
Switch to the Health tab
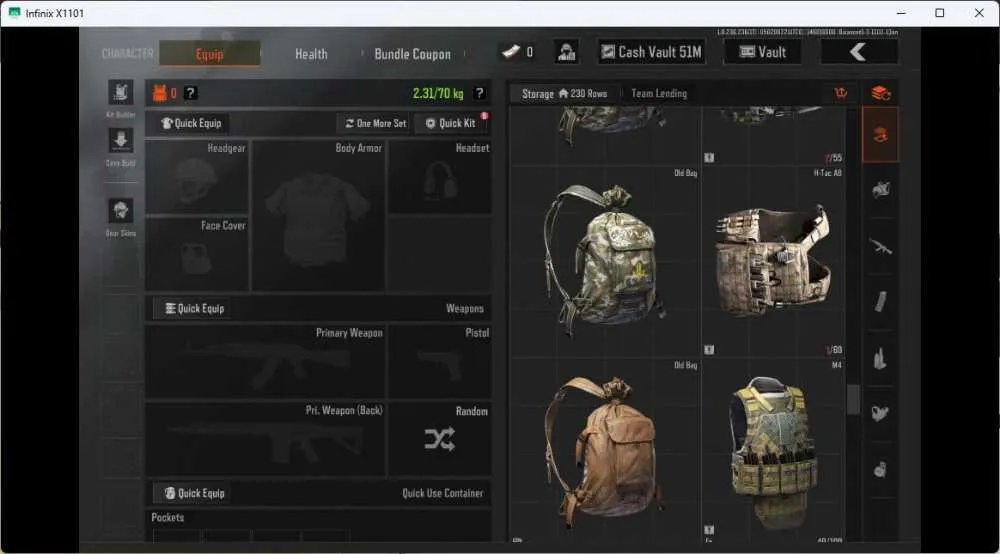tap(311, 54)
